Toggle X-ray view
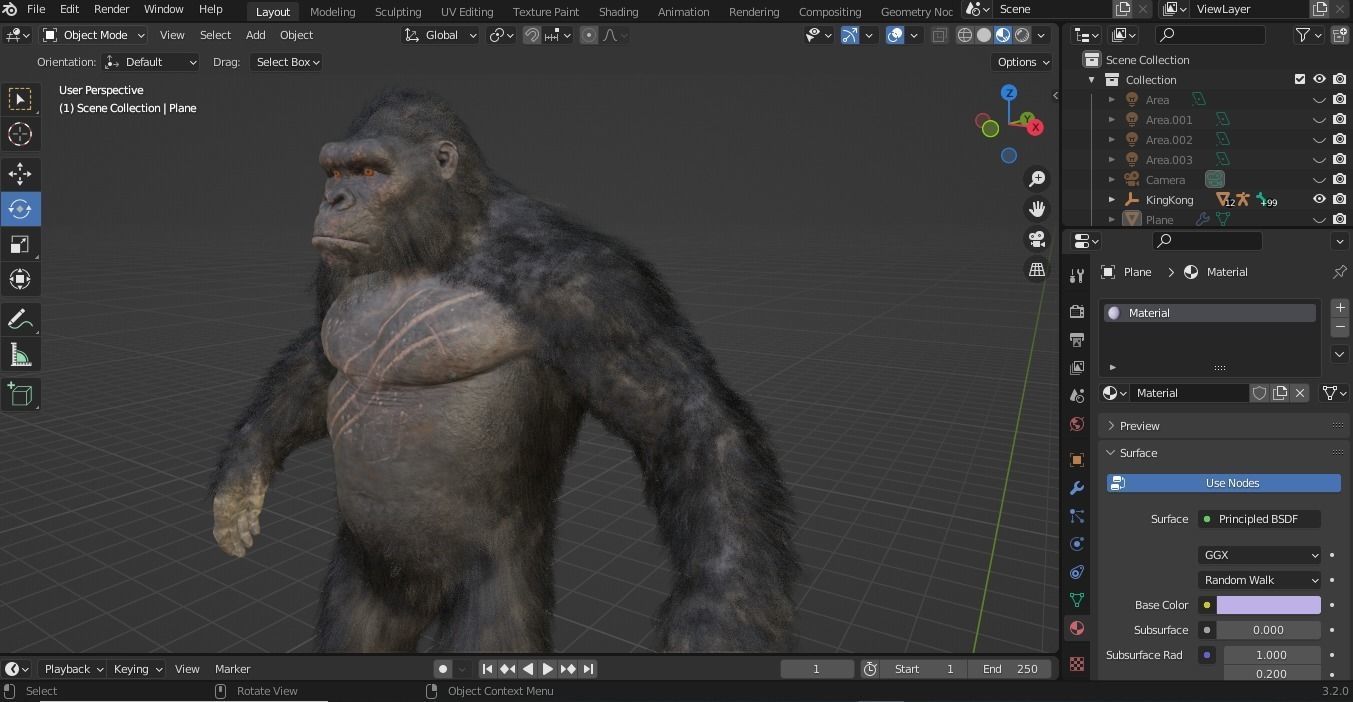 tap(939, 35)
